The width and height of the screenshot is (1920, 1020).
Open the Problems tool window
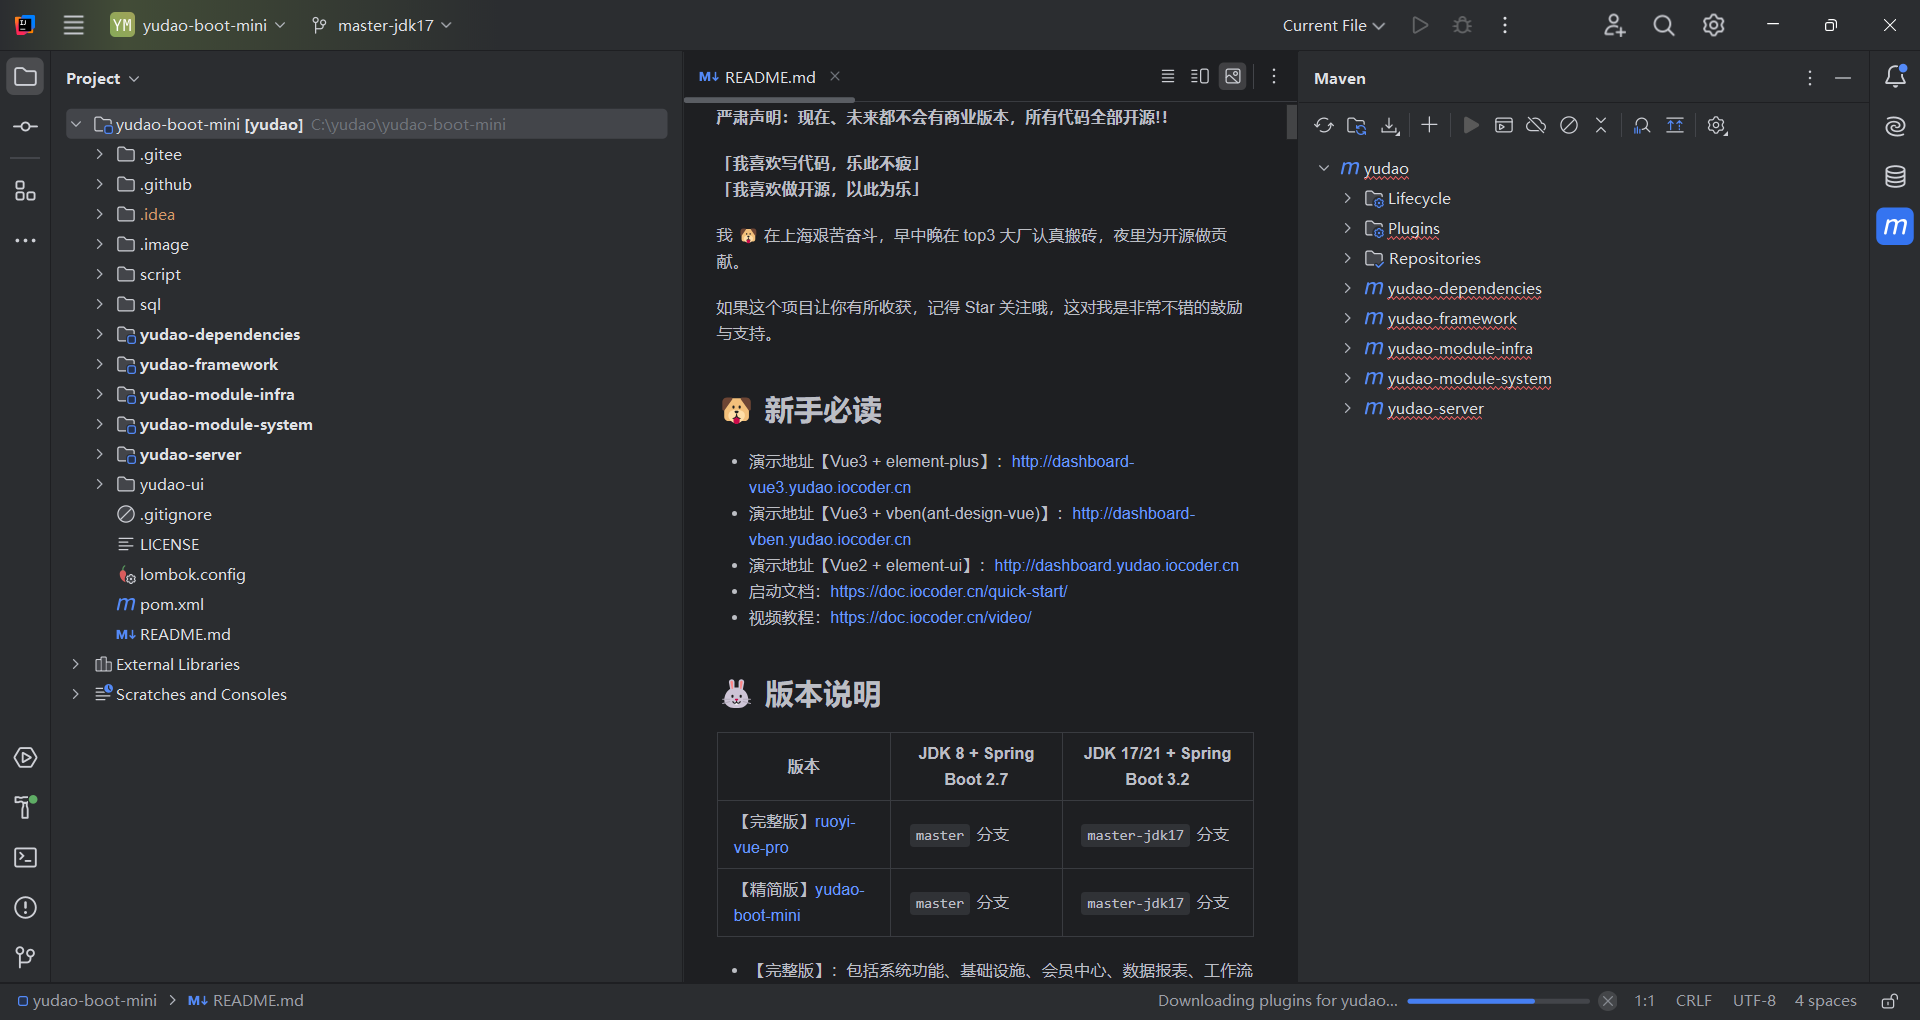click(26, 908)
